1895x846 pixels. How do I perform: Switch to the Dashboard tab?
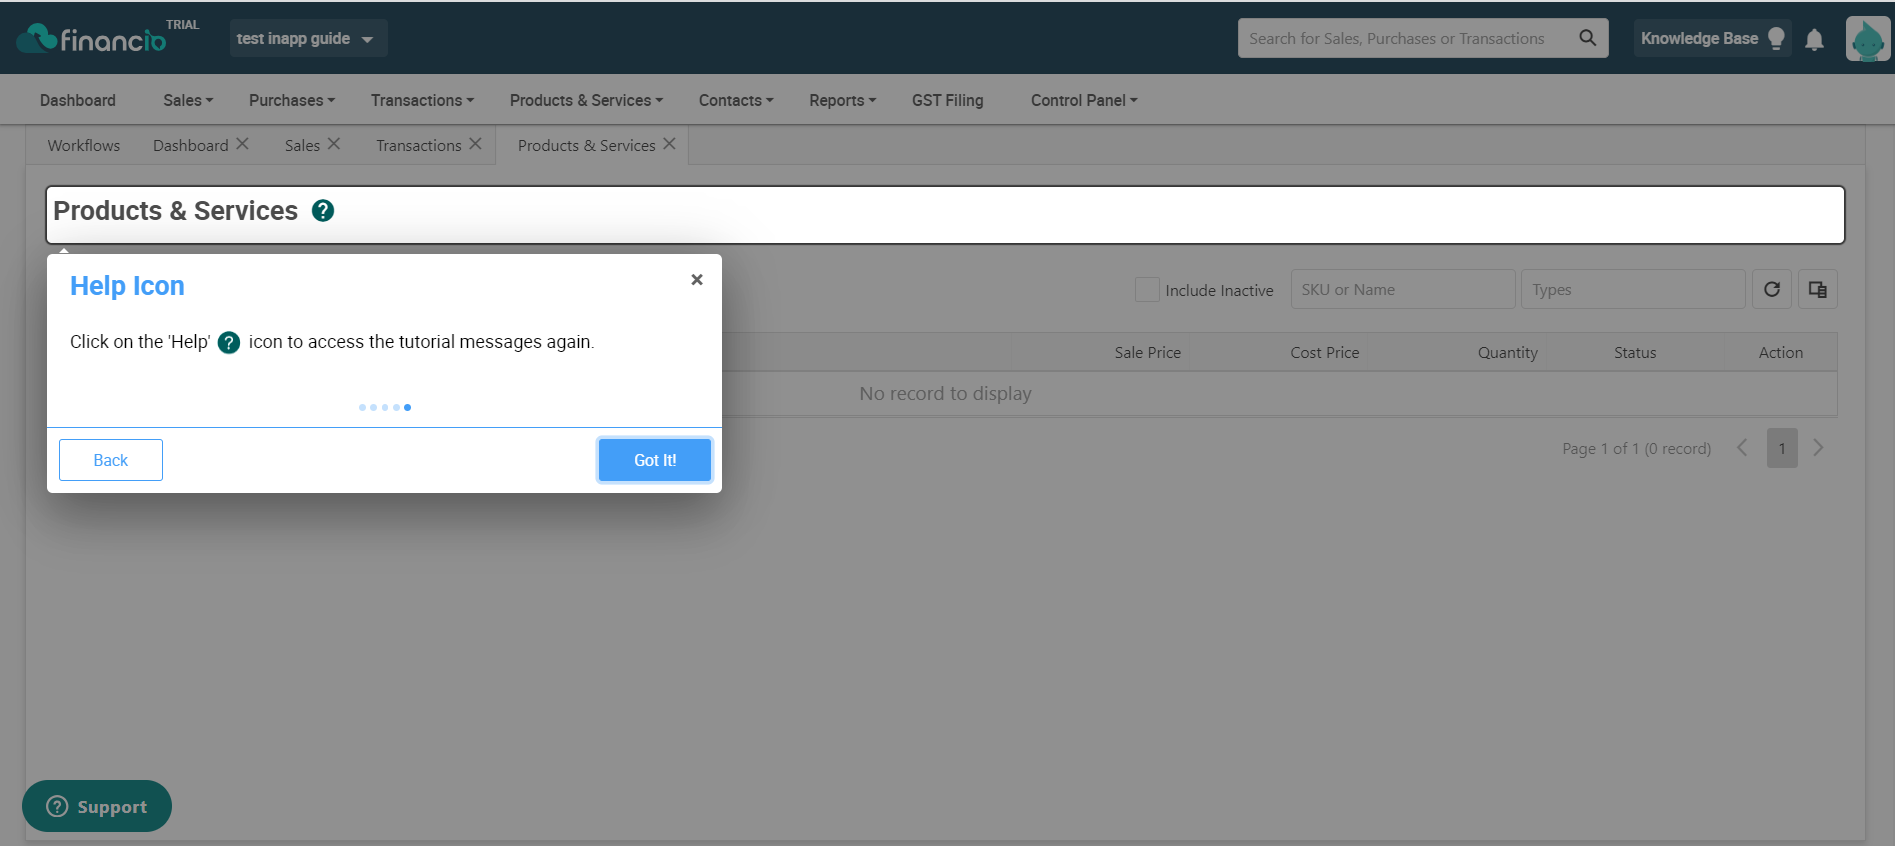tap(190, 145)
